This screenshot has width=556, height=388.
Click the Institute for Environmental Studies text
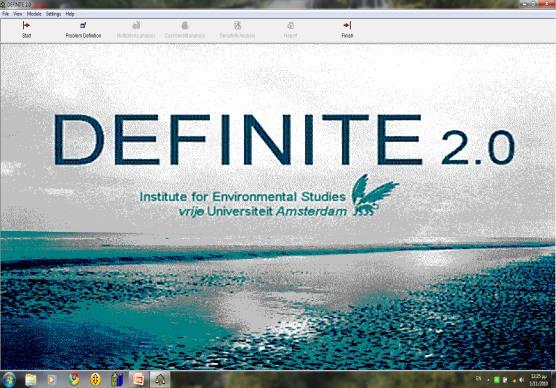click(243, 197)
